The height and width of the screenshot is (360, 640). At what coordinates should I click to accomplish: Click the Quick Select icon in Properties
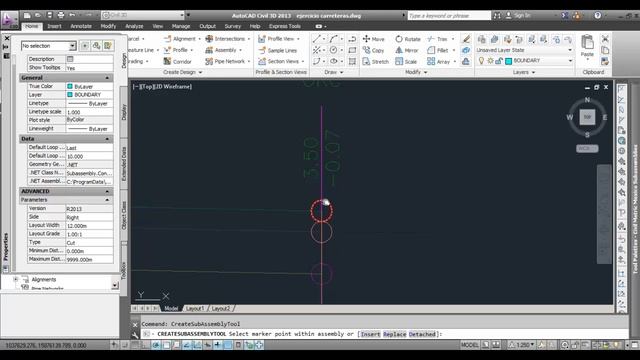[x=107, y=46]
